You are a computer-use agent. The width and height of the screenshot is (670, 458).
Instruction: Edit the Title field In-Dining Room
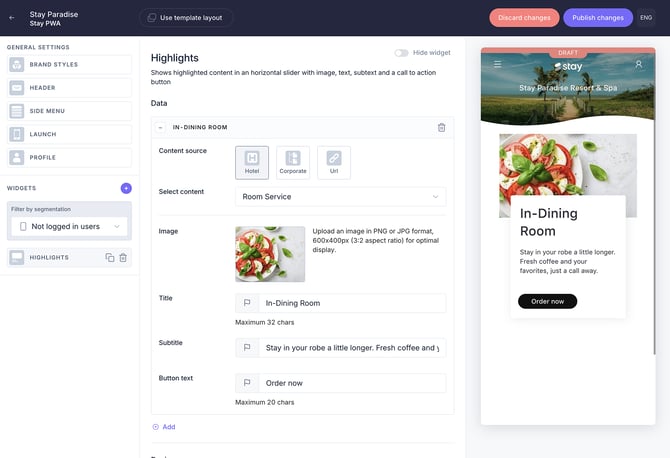pyautogui.click(x=352, y=303)
